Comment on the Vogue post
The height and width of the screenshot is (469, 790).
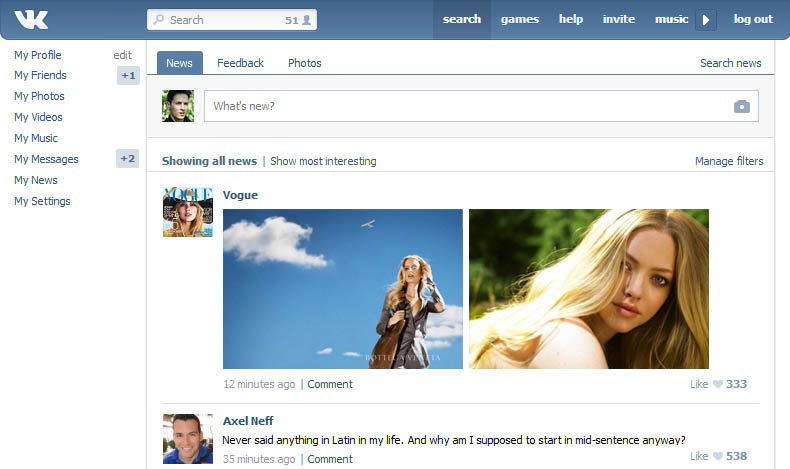pos(330,384)
